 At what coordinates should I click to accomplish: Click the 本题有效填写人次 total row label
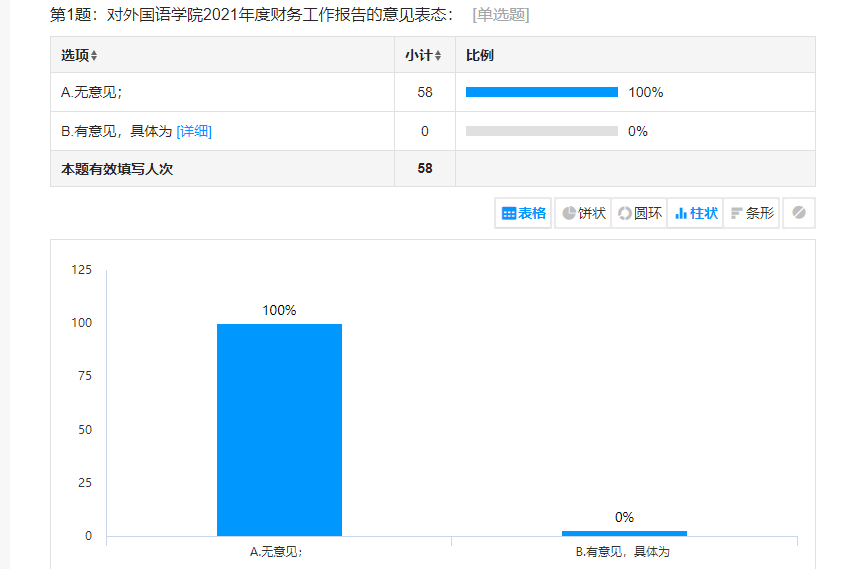[x=117, y=169]
